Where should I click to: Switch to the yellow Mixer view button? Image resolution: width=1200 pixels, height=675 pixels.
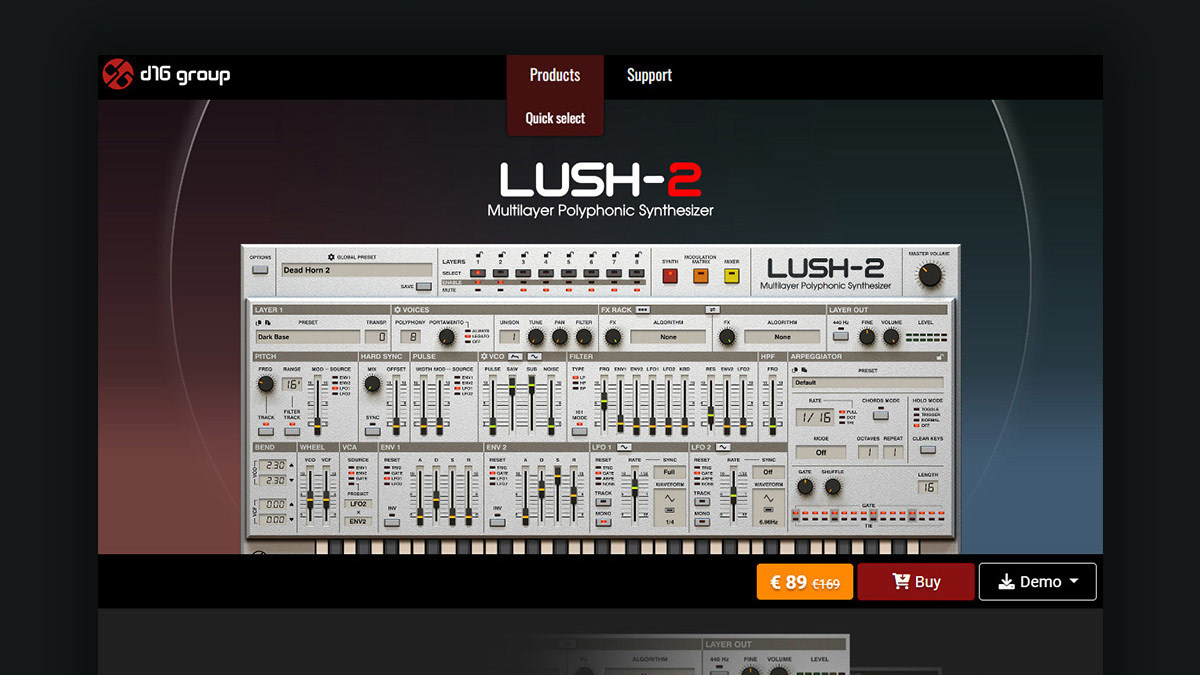pos(732,276)
